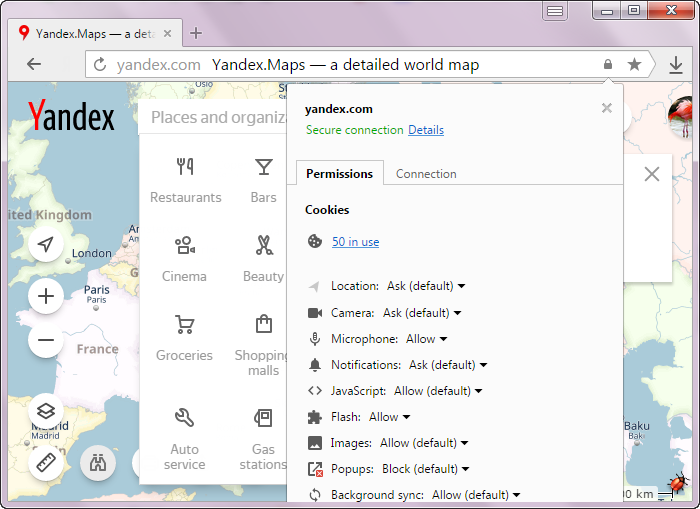Image resolution: width=700 pixels, height=509 pixels.
Task: Click the Secure connection text
Action: [x=354, y=130]
